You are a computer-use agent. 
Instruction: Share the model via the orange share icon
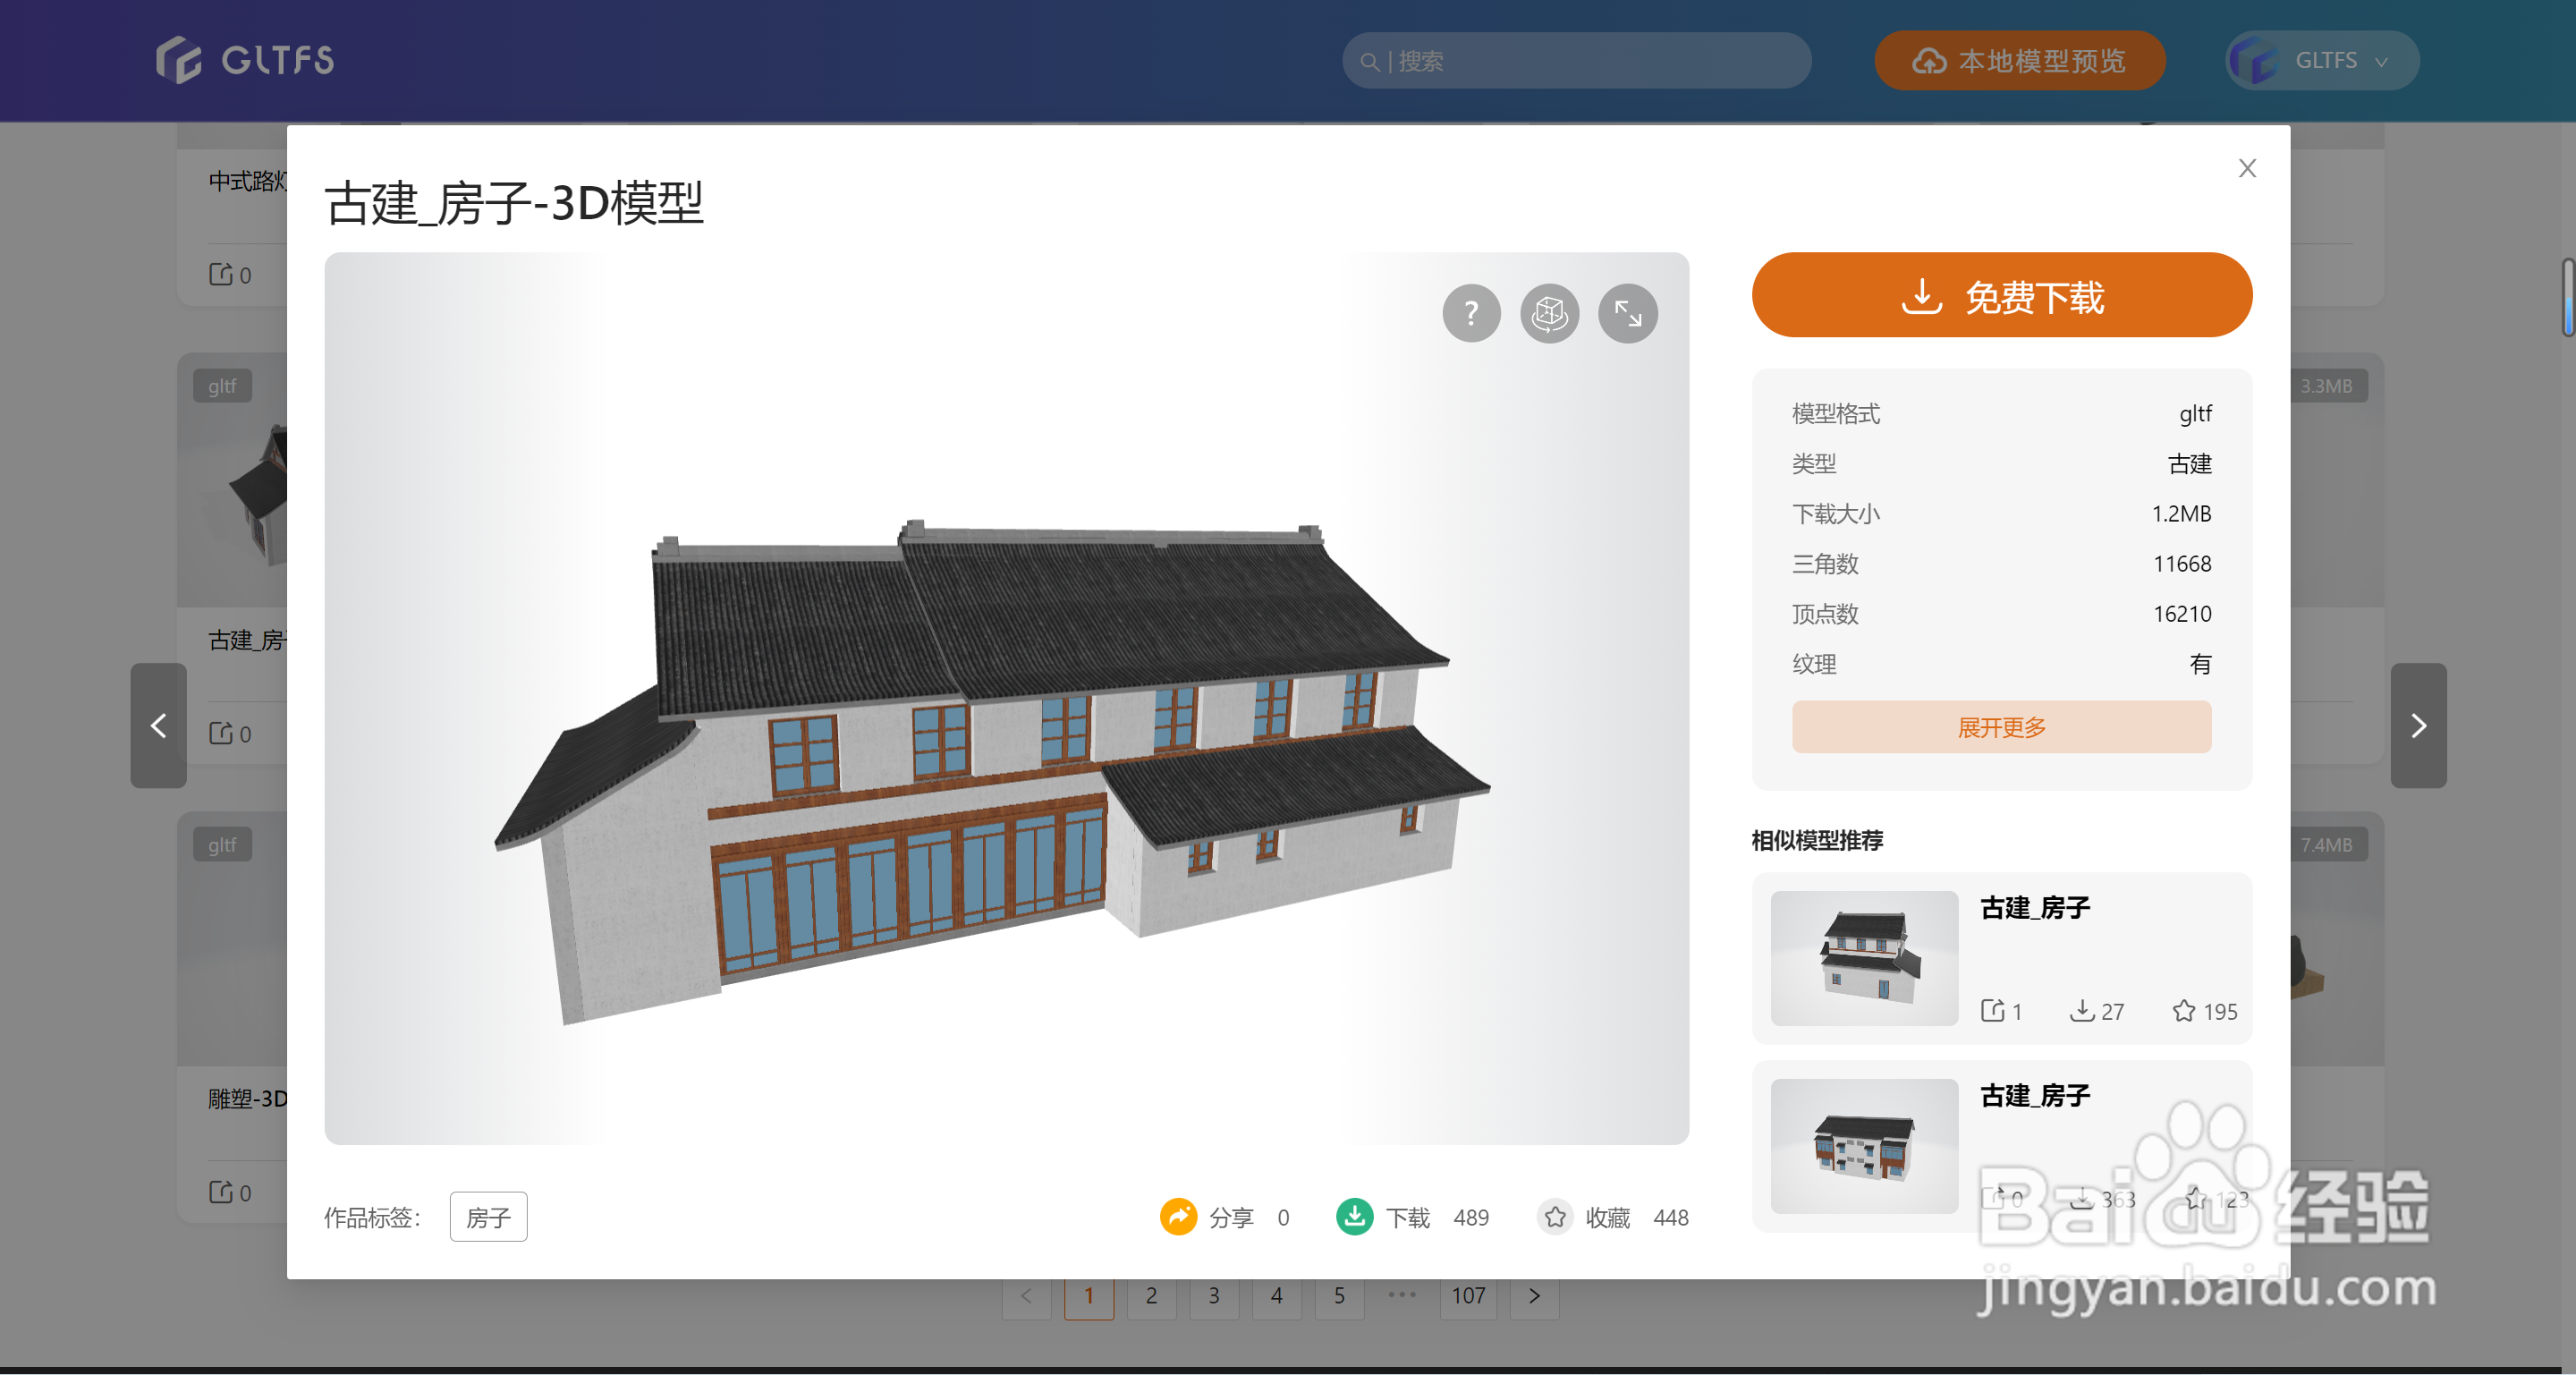point(1179,1217)
